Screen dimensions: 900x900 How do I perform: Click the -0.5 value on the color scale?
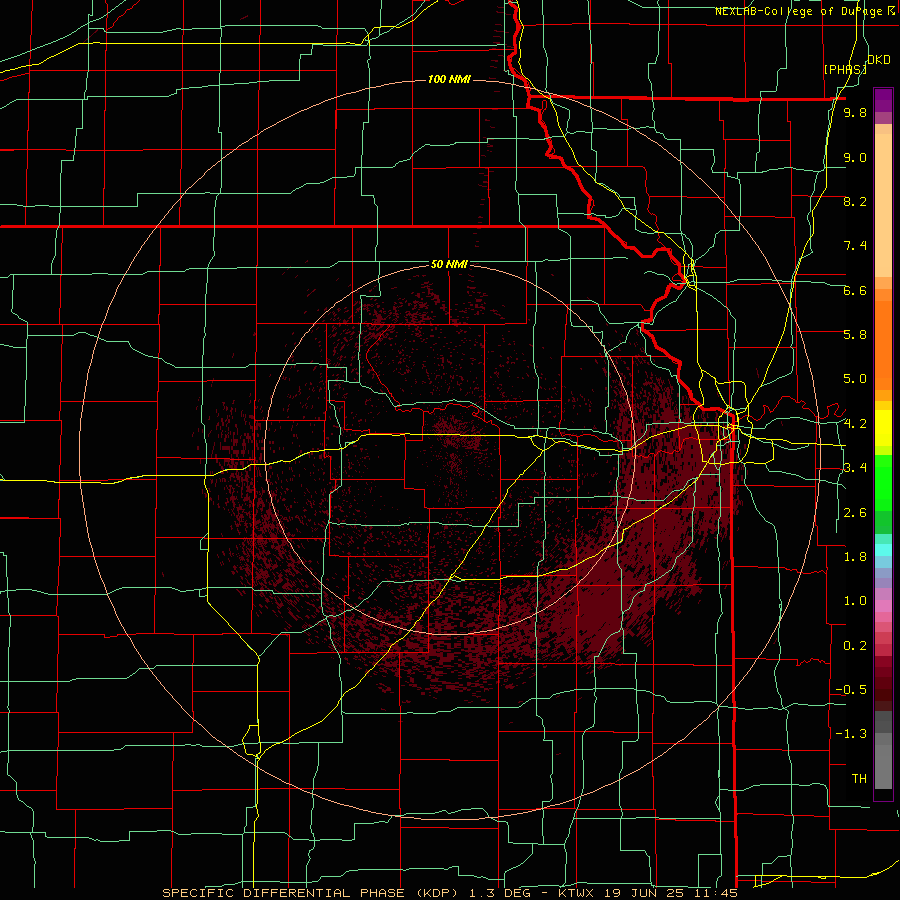tap(852, 690)
